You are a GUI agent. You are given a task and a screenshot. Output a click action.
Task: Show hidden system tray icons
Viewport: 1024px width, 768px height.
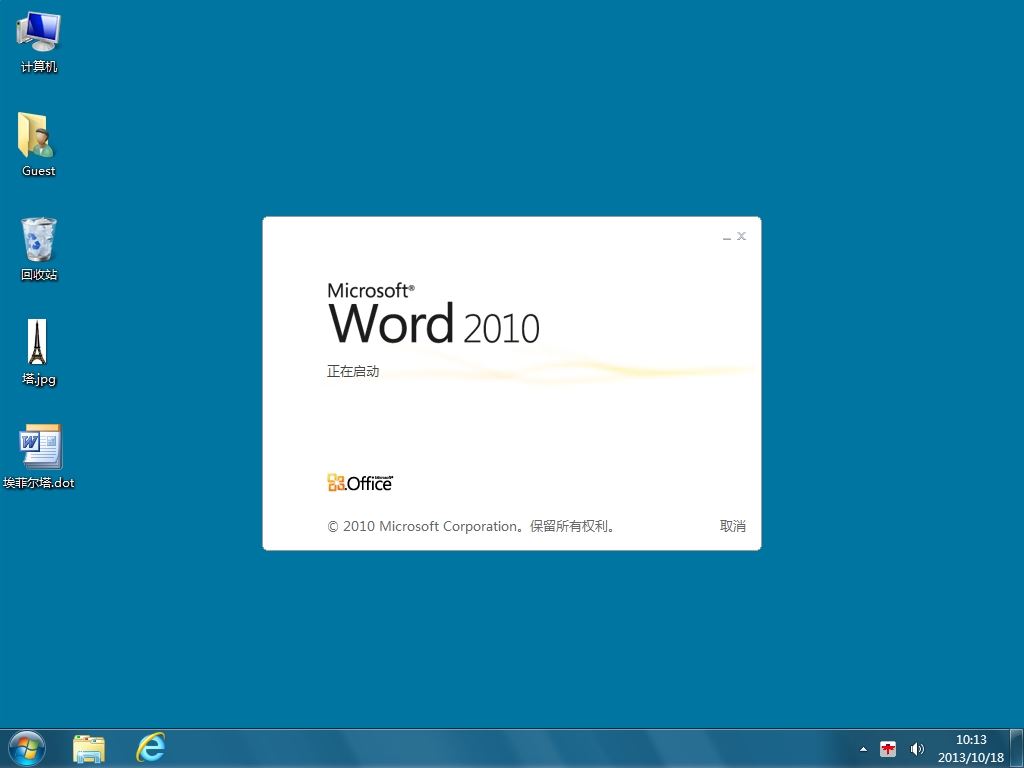pyautogui.click(x=863, y=749)
